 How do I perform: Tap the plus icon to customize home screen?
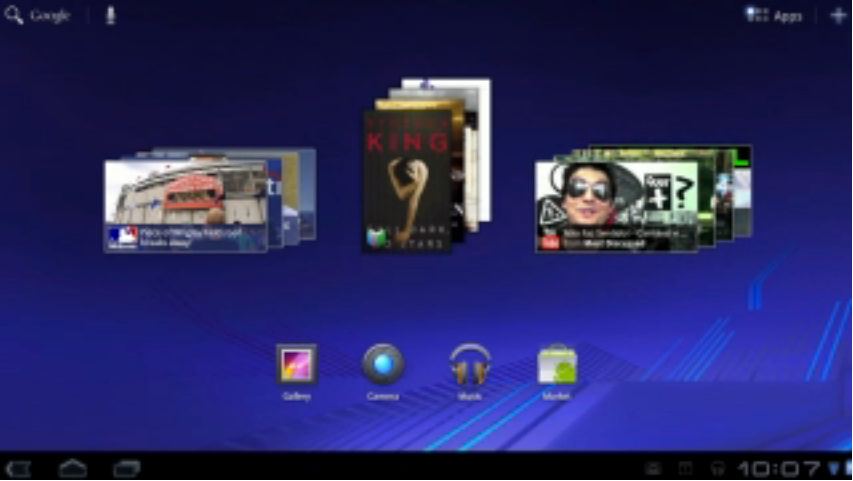tap(838, 15)
